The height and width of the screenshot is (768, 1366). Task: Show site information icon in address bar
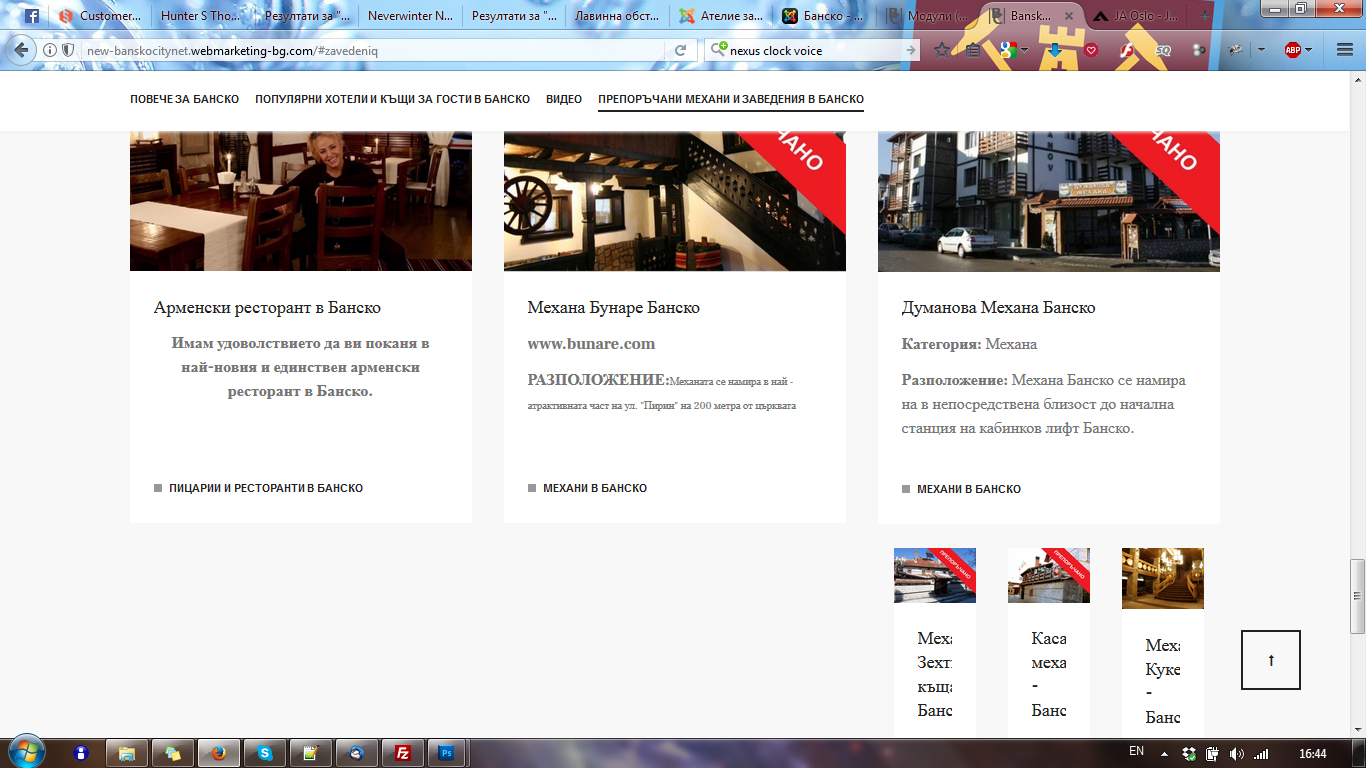click(x=50, y=50)
